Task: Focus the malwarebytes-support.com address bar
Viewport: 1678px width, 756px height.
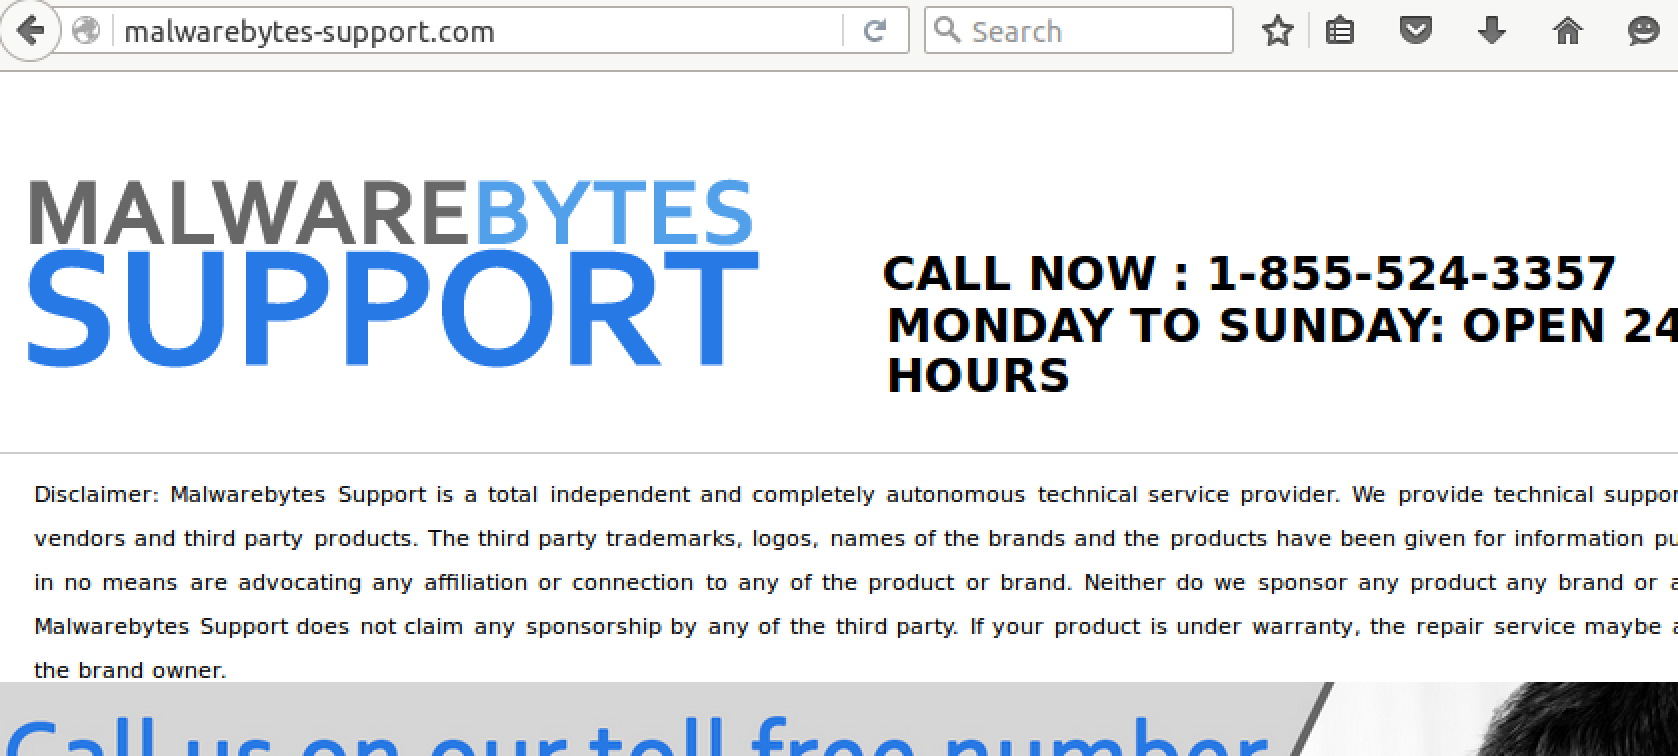Action: (x=480, y=31)
